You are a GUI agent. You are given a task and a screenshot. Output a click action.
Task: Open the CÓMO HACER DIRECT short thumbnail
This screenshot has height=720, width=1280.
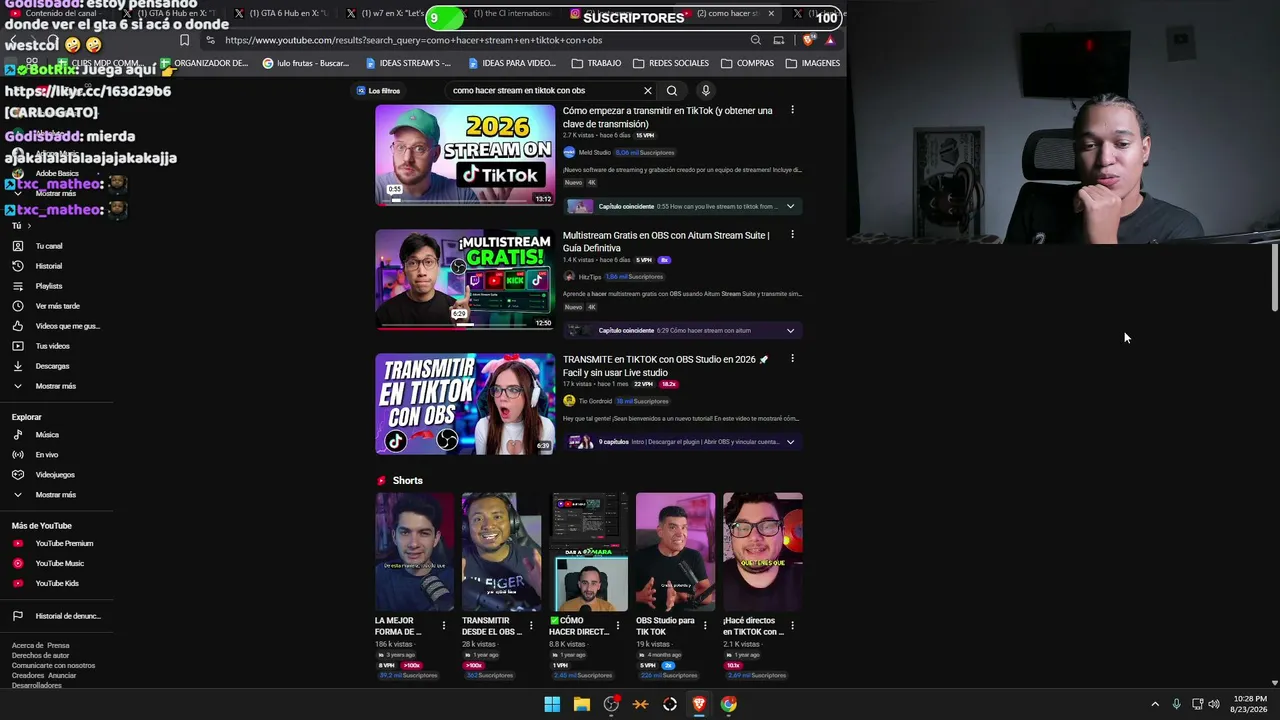589,551
